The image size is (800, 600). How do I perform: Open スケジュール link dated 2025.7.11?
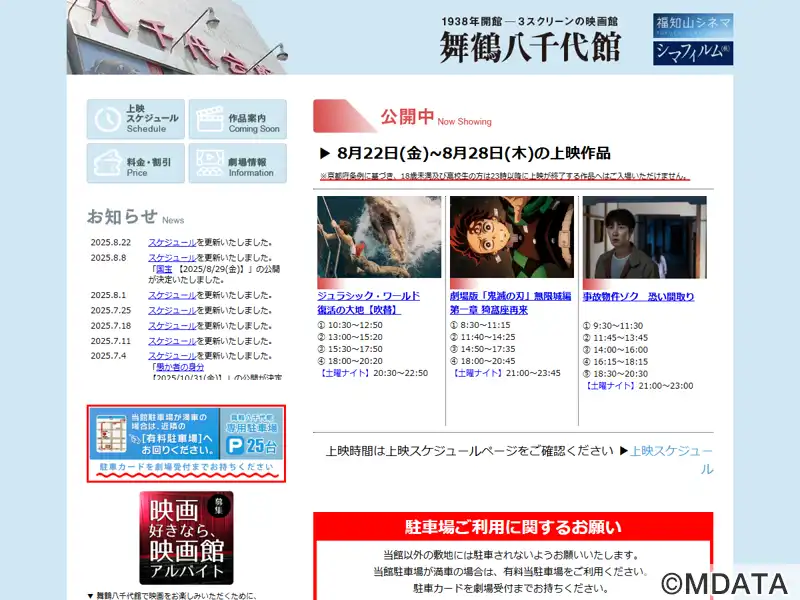[172, 341]
